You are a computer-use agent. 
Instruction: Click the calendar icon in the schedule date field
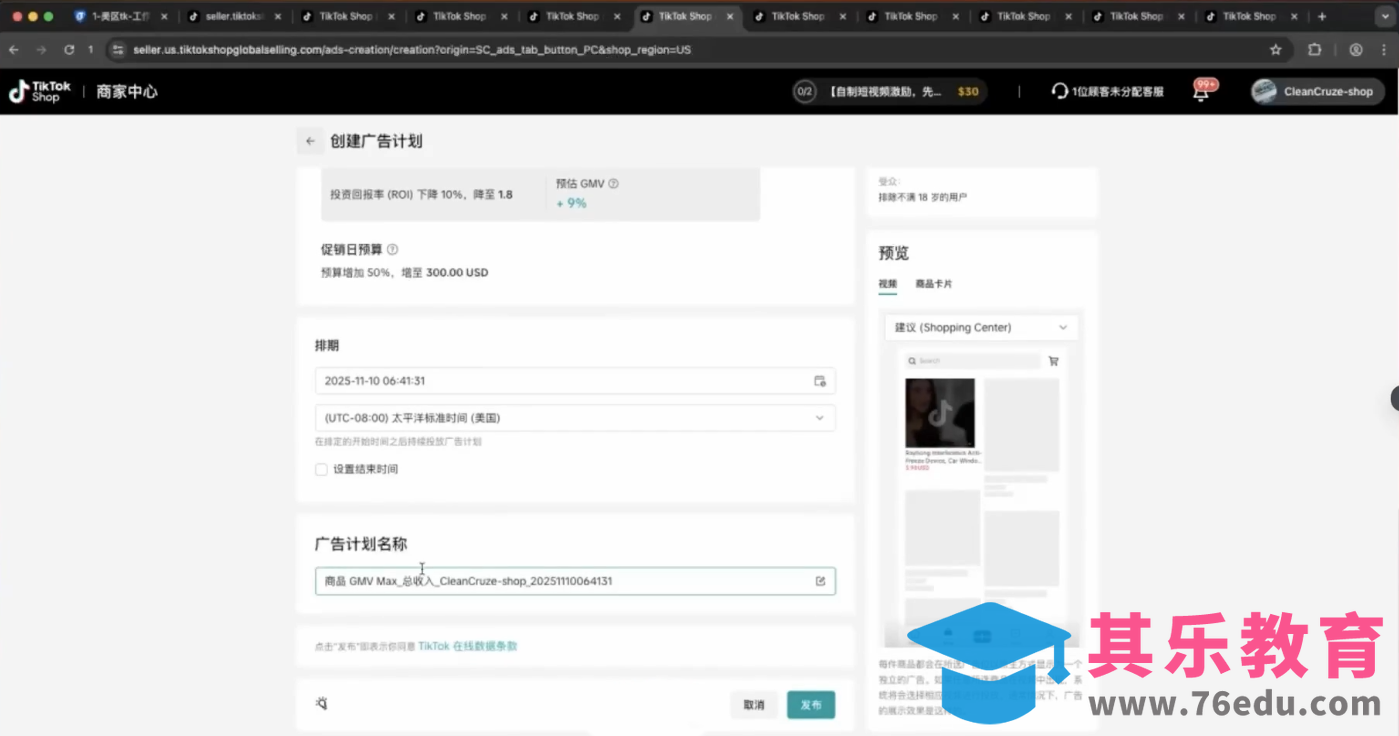[x=820, y=381]
